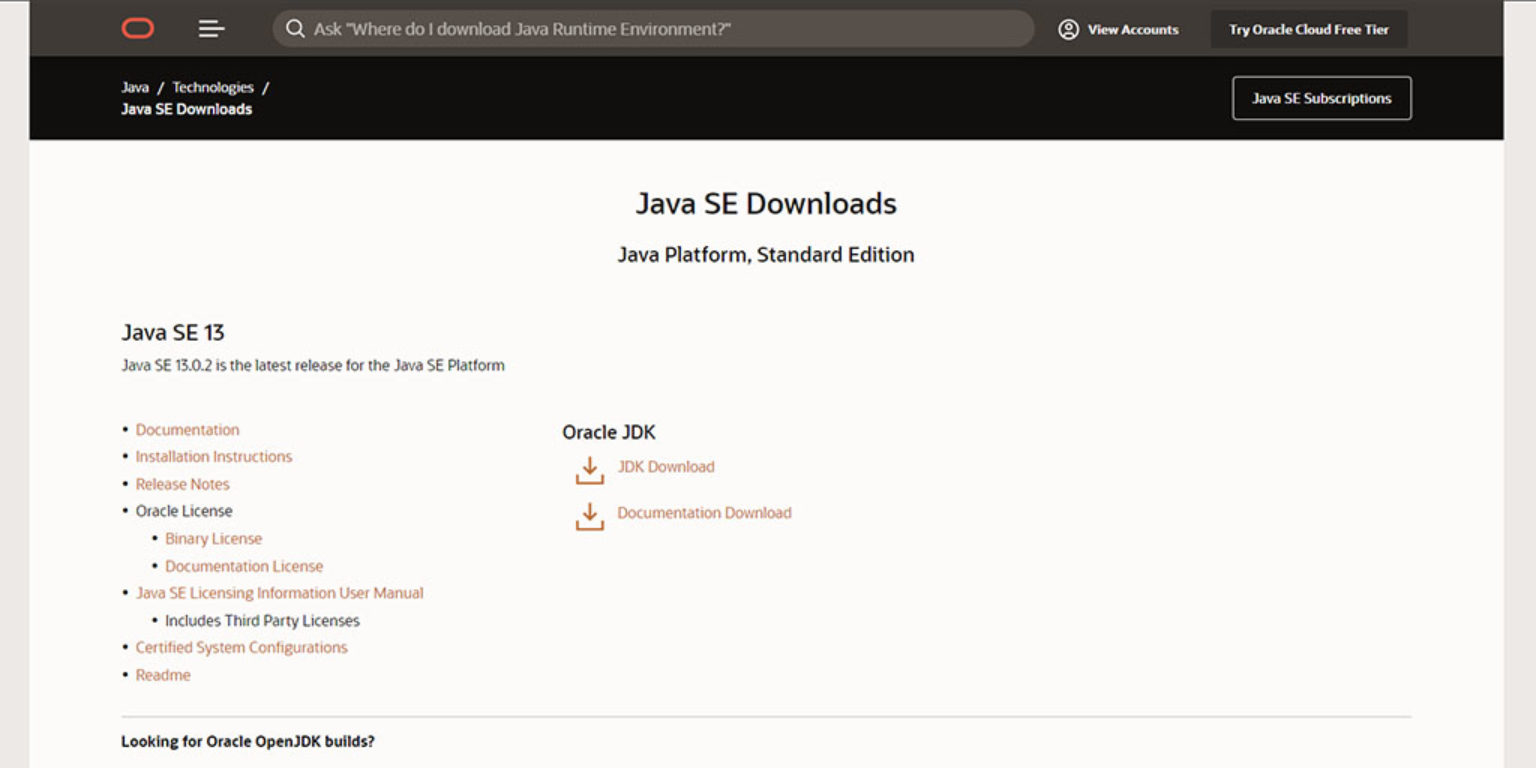Open the Documentation link
Image resolution: width=1536 pixels, height=768 pixels.
pos(188,430)
